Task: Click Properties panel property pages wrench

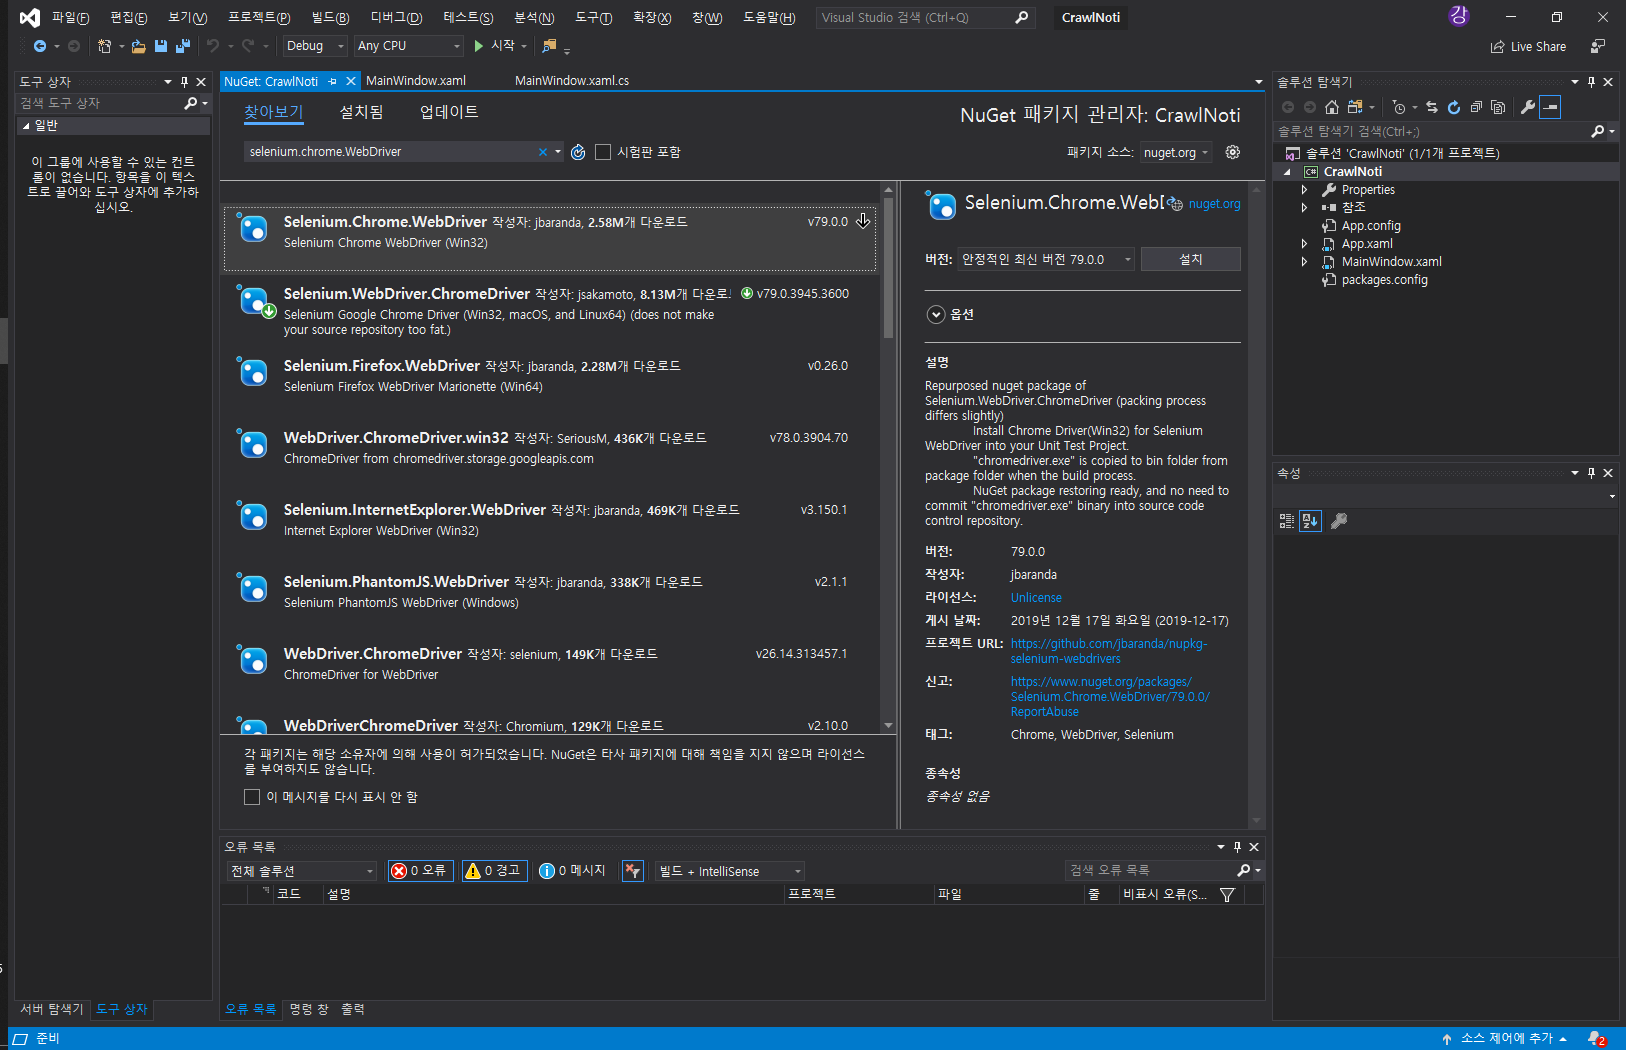Action: 1339,521
